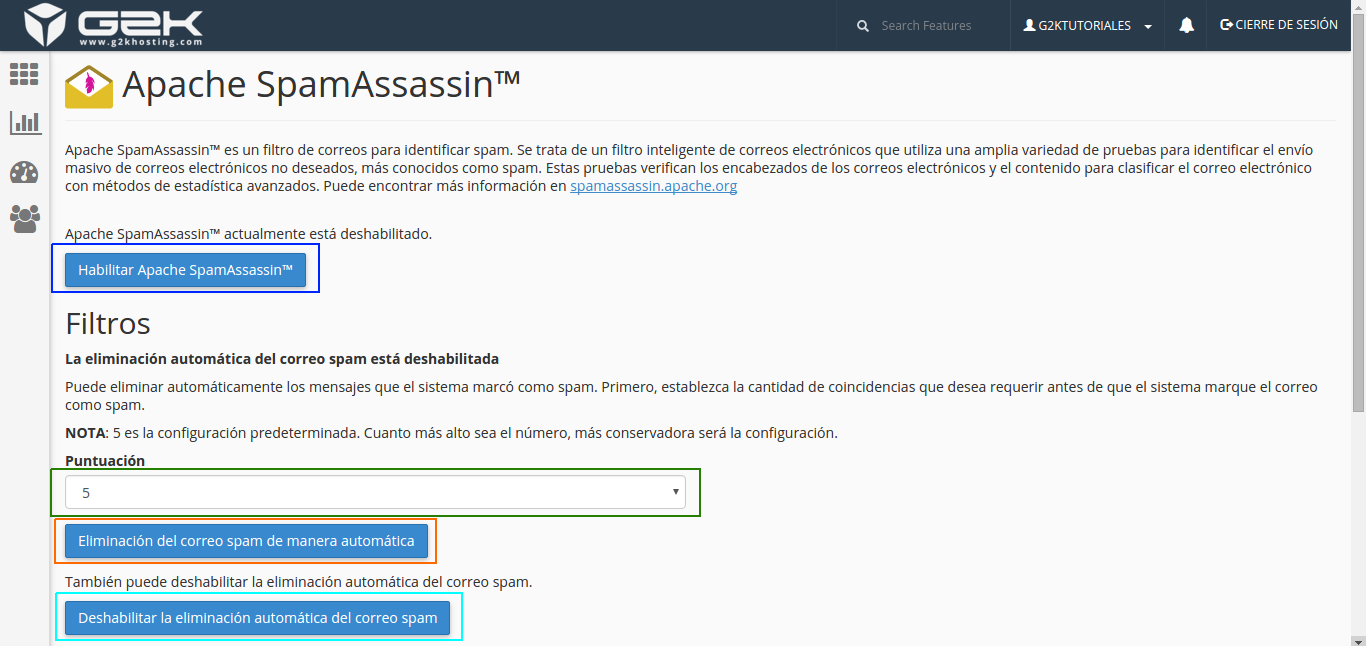Screen dimensions: 1366x646
Task: Open the Puntuación score dropdown
Action: pyautogui.click(x=376, y=492)
